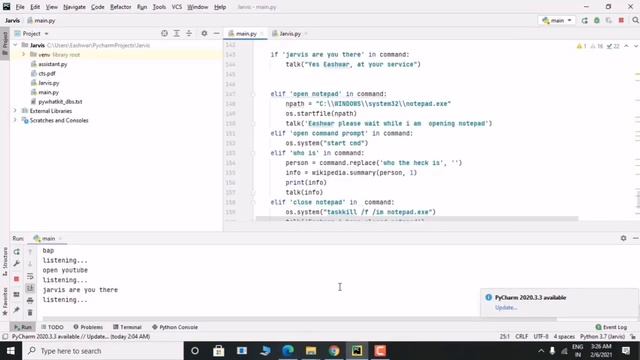
Task: Change the CRLF line separator in the status bar
Action: (x=521, y=337)
